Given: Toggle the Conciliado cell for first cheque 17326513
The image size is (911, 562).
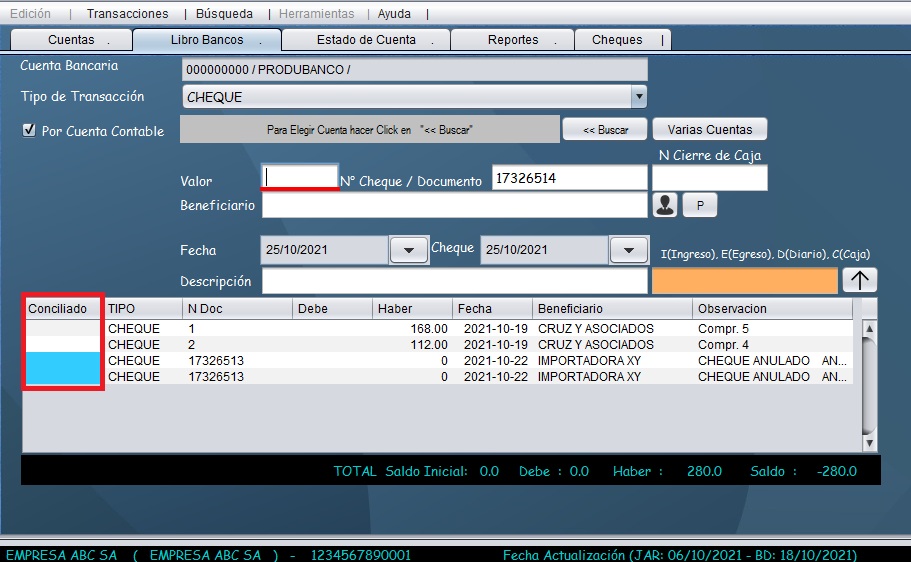Looking at the screenshot, I should click(63, 360).
